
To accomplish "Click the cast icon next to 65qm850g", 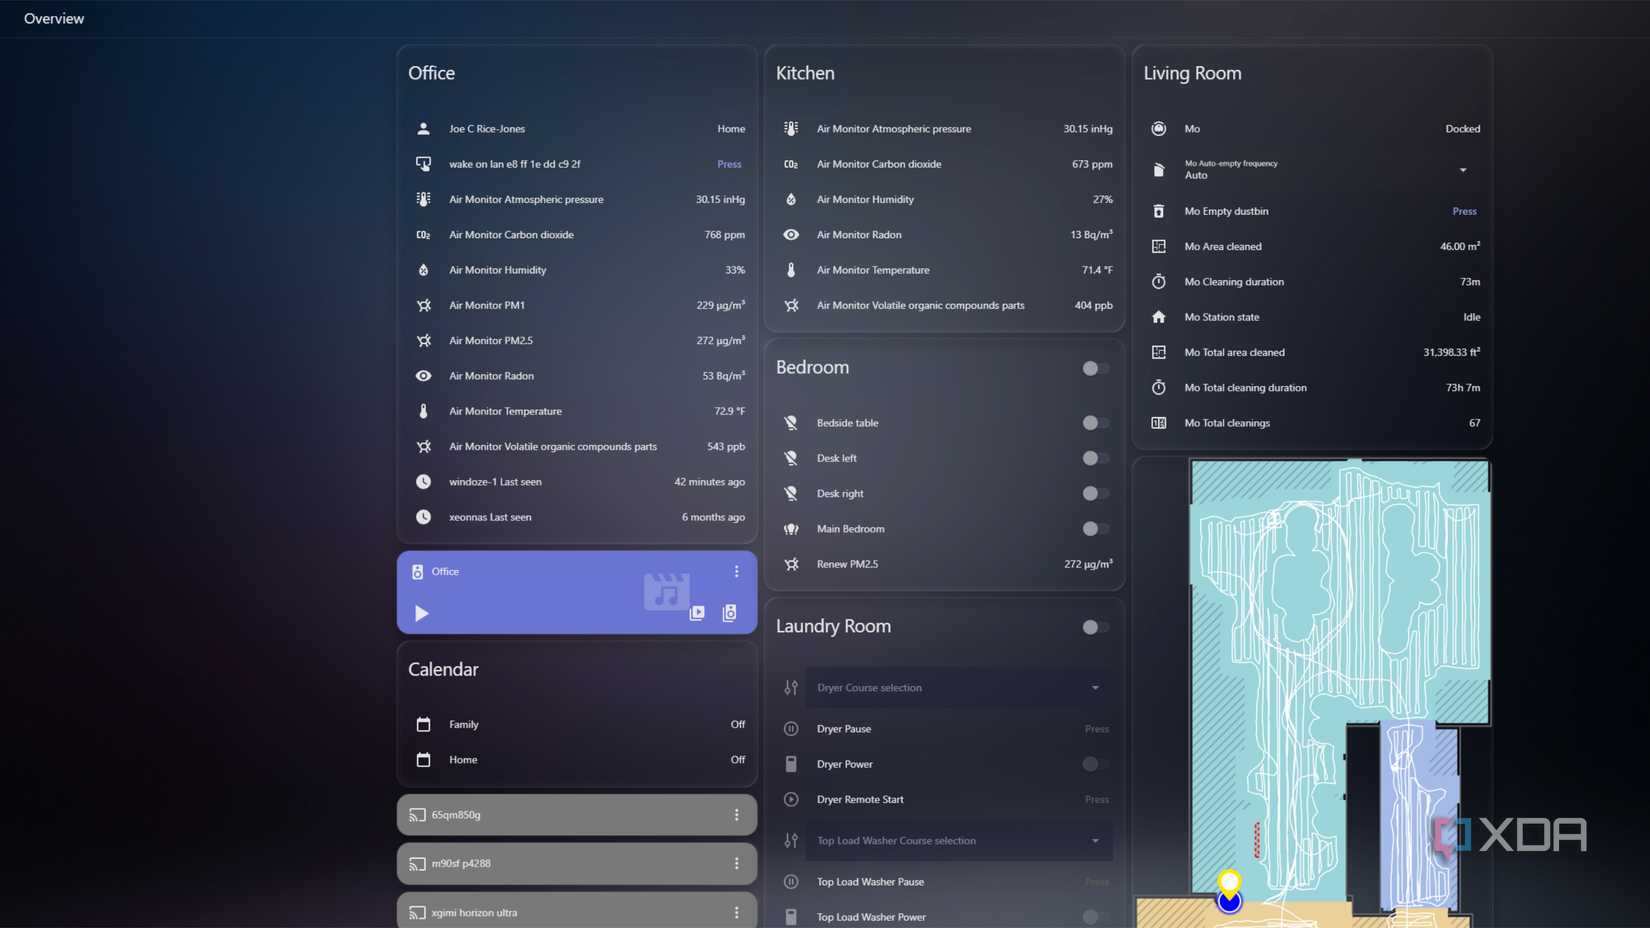I will point(417,815).
